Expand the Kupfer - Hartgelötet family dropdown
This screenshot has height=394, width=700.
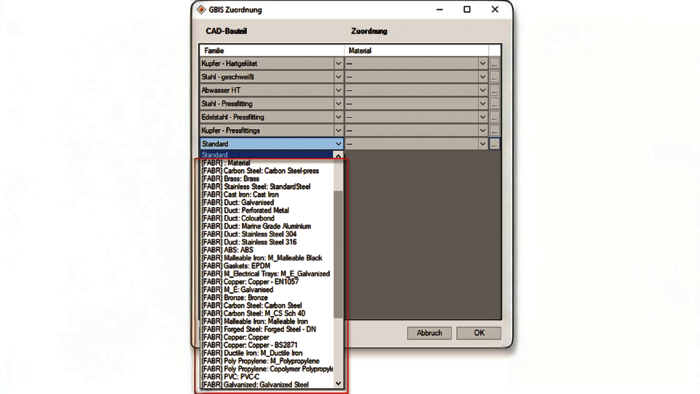coord(338,64)
